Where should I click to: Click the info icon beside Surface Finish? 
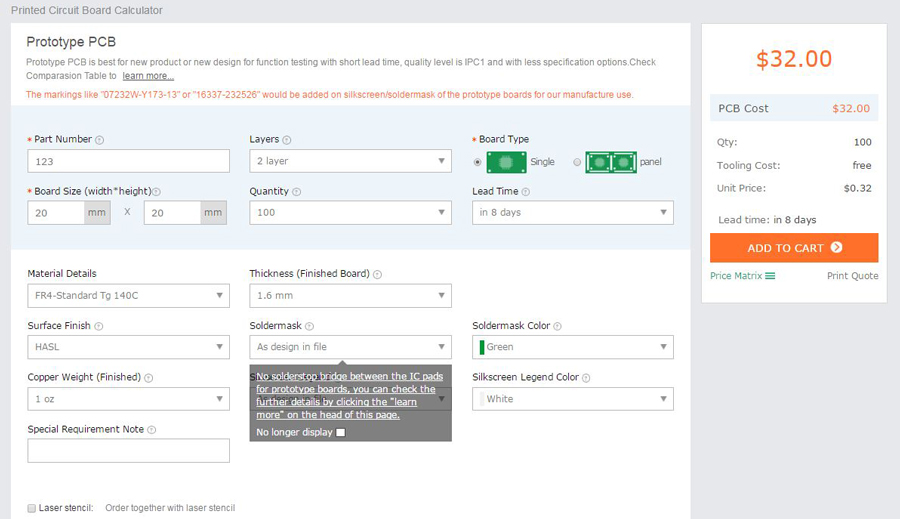[99, 326]
